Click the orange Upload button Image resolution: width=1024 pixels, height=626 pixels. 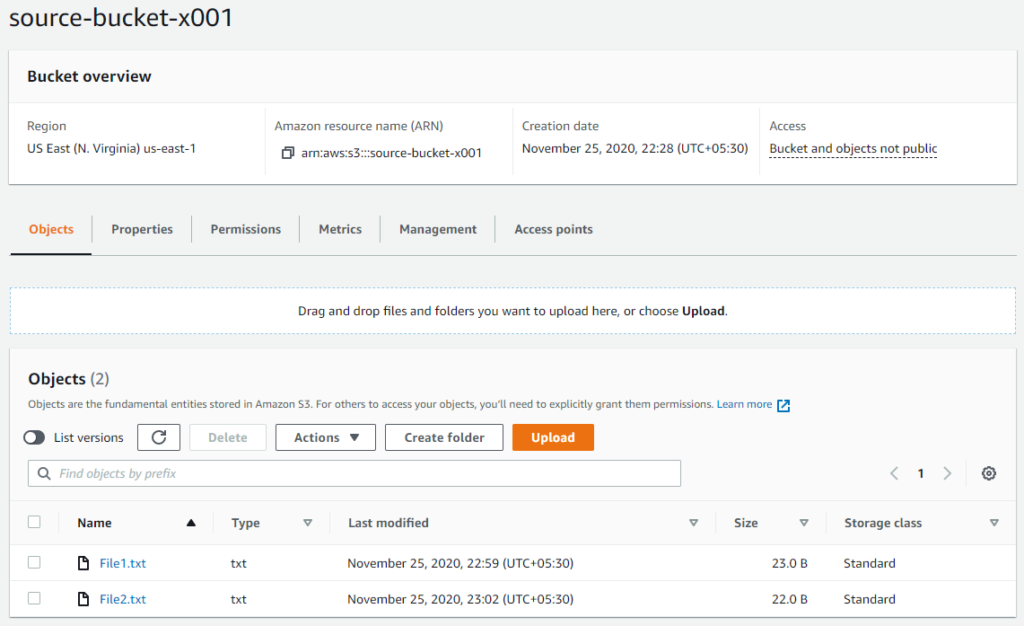[x=552, y=437]
